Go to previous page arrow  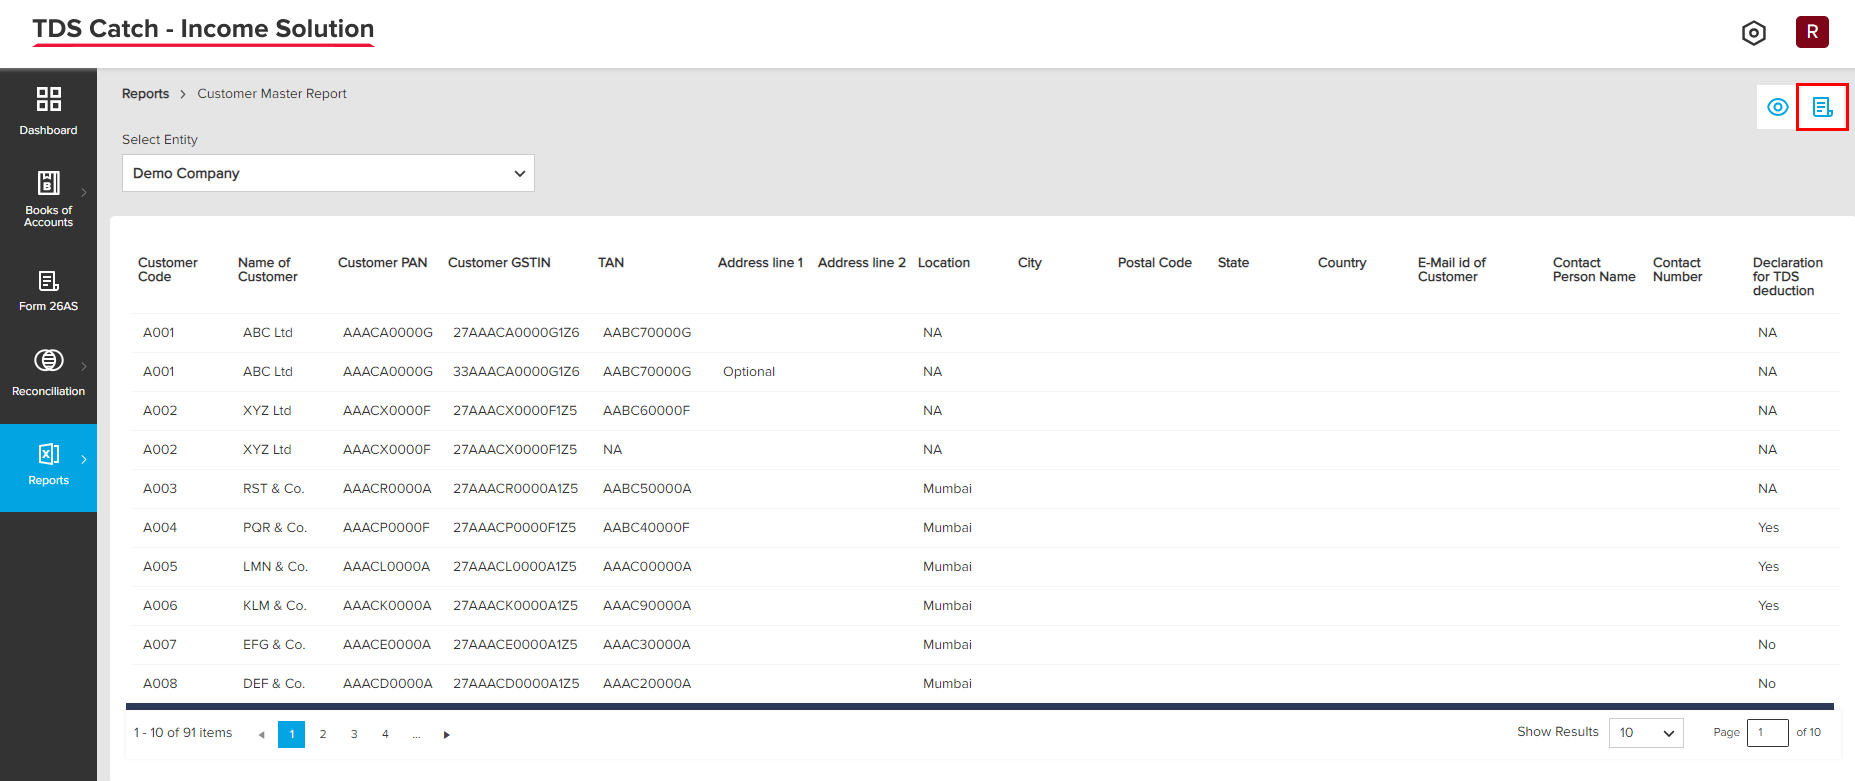coord(261,734)
